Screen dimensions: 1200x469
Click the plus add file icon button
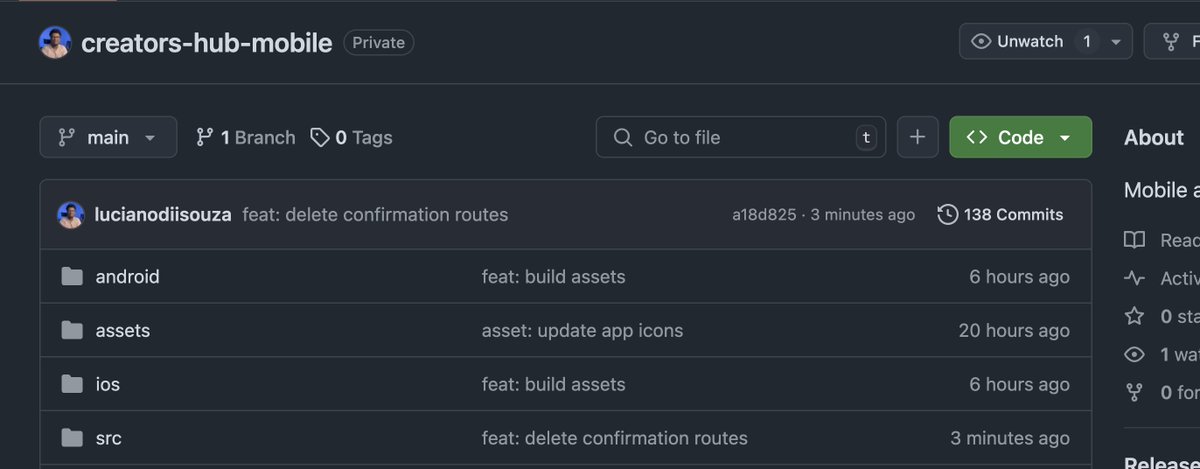[x=917, y=137]
